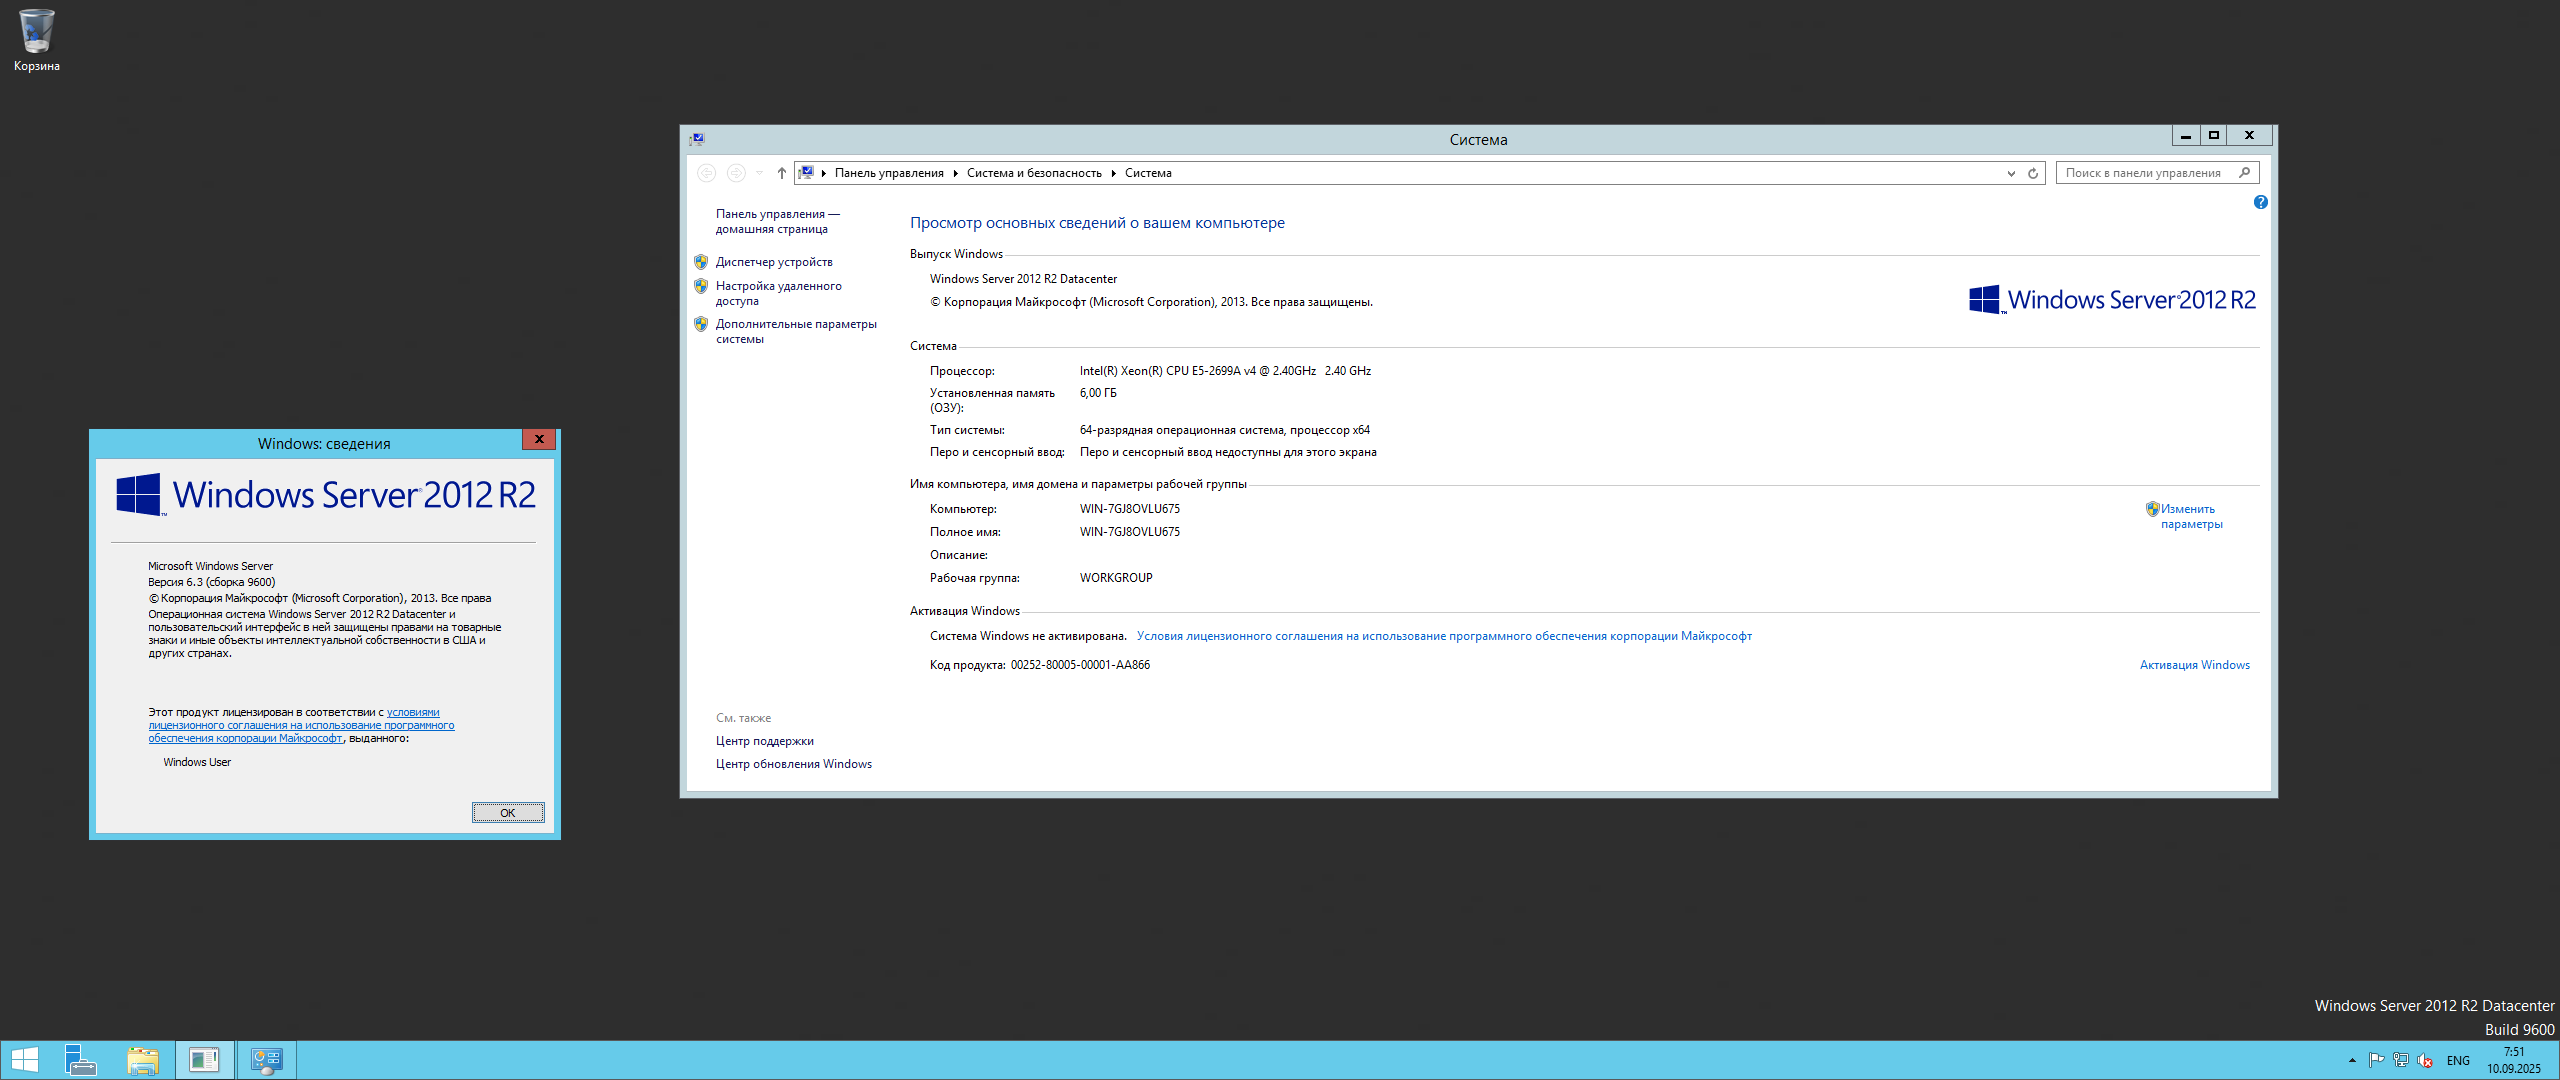
Task: Open the Microsoft license terms link
Action: pos(1444,636)
